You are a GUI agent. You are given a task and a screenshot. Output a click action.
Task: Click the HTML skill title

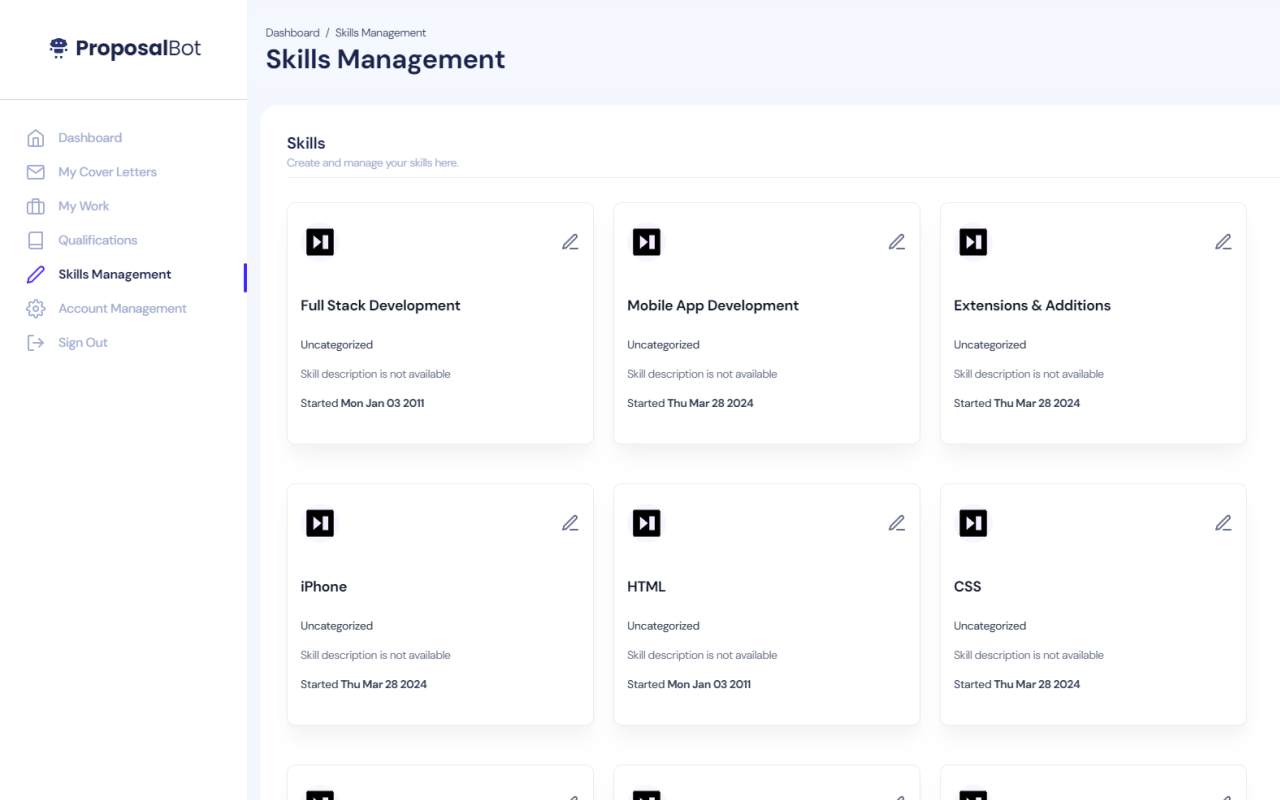tap(646, 587)
